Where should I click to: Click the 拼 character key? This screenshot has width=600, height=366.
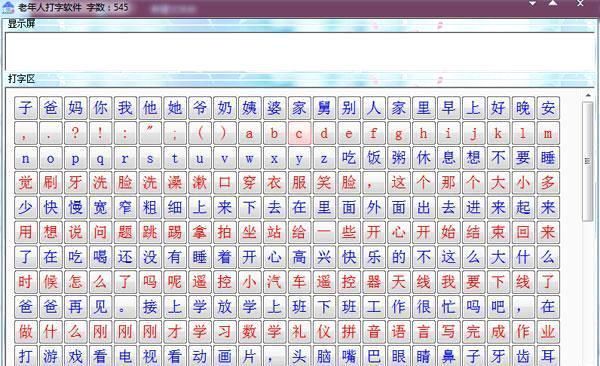pyautogui.click(x=349, y=332)
